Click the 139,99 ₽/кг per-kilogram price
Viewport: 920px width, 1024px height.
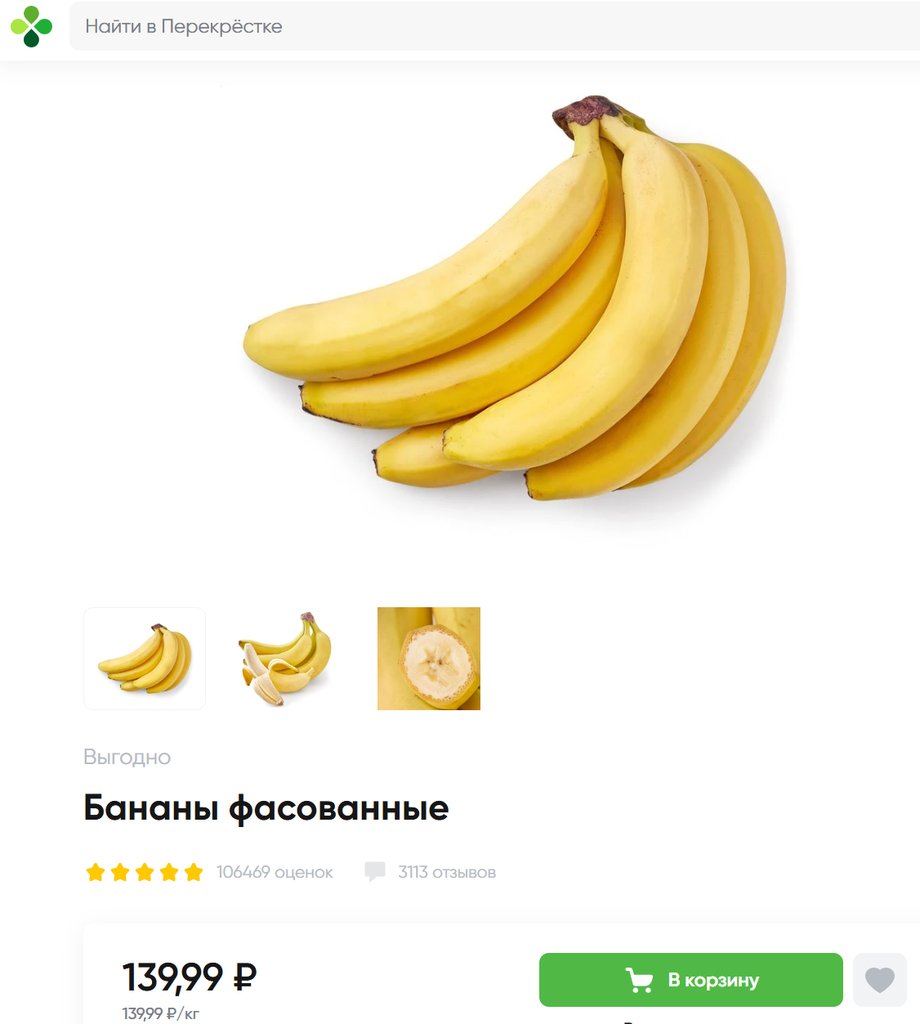161,1014
